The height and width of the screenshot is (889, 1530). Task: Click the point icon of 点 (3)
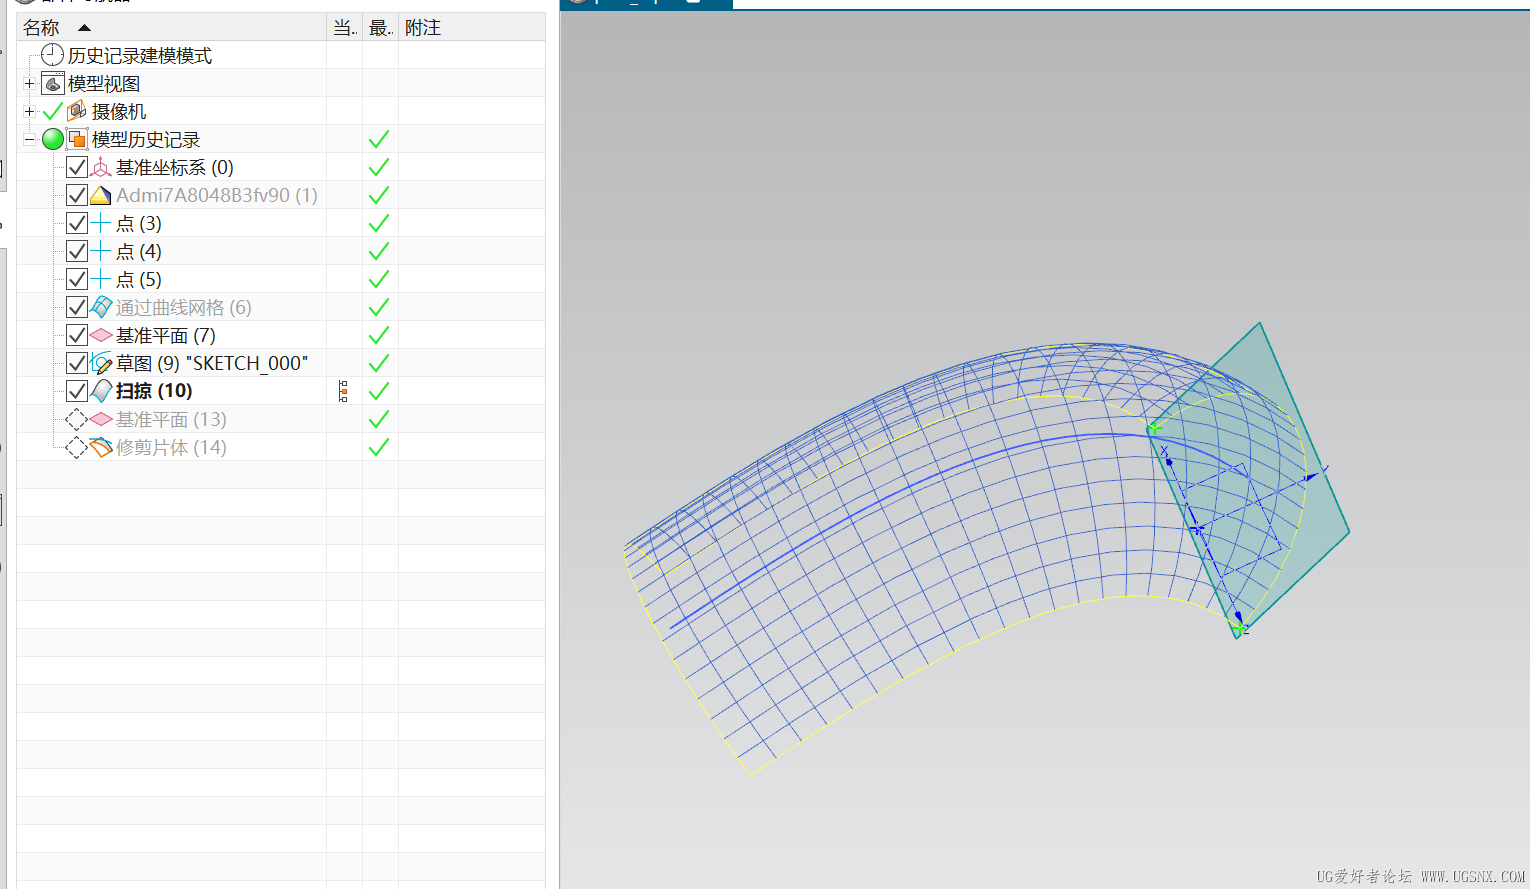click(101, 223)
